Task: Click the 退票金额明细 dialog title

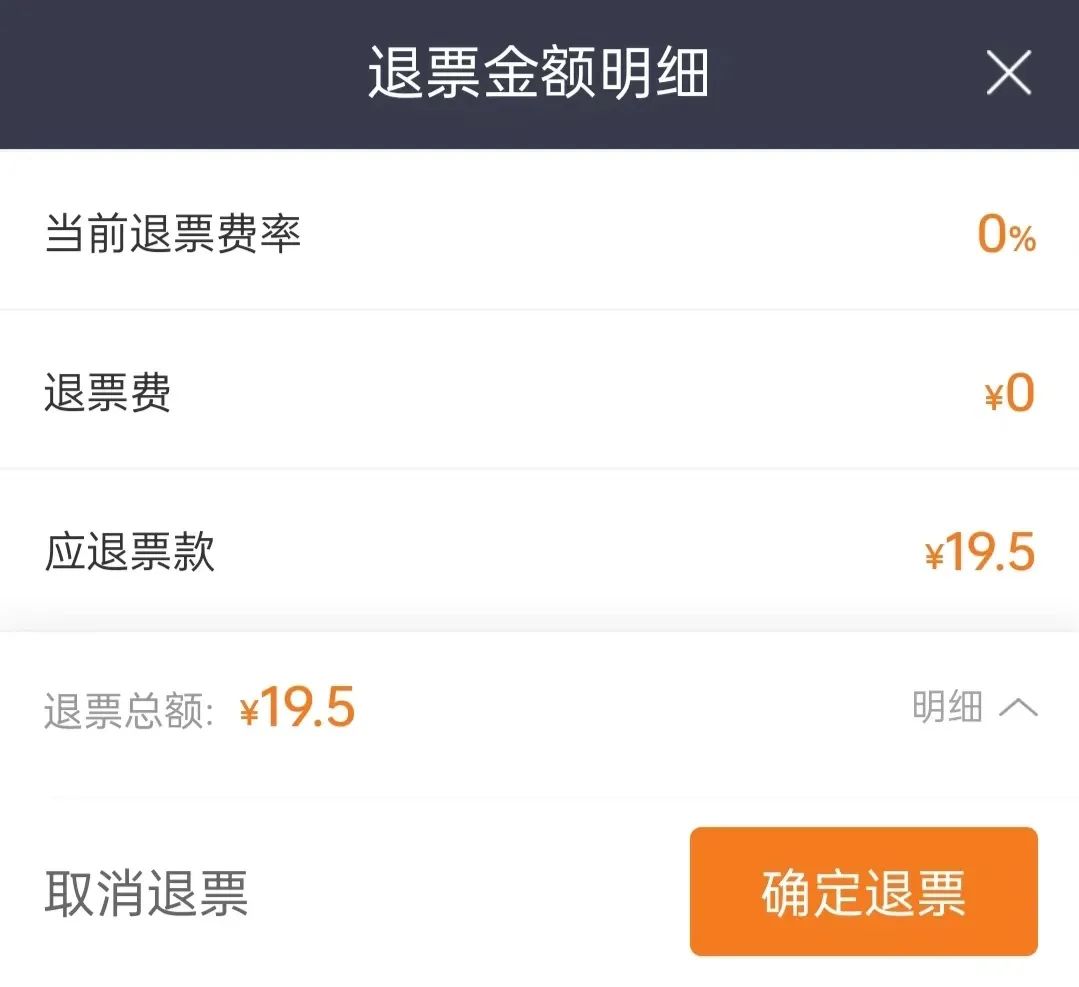Action: pos(539,71)
